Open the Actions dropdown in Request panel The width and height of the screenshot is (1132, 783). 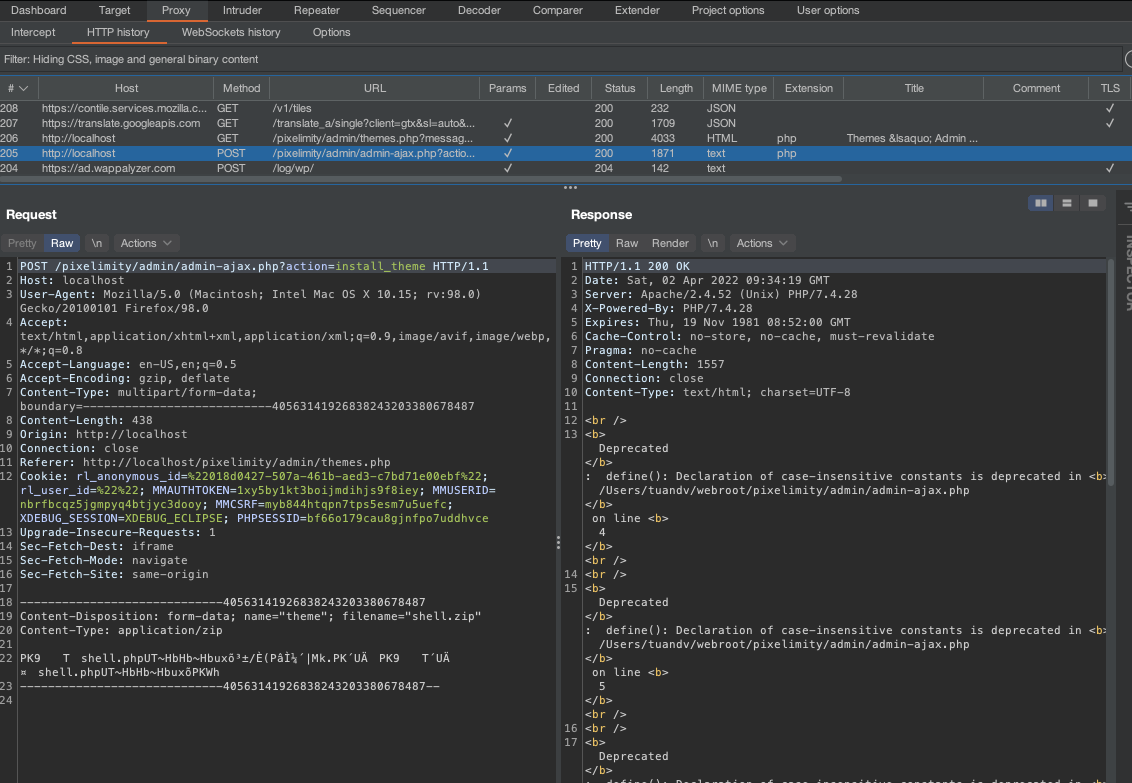click(145, 243)
